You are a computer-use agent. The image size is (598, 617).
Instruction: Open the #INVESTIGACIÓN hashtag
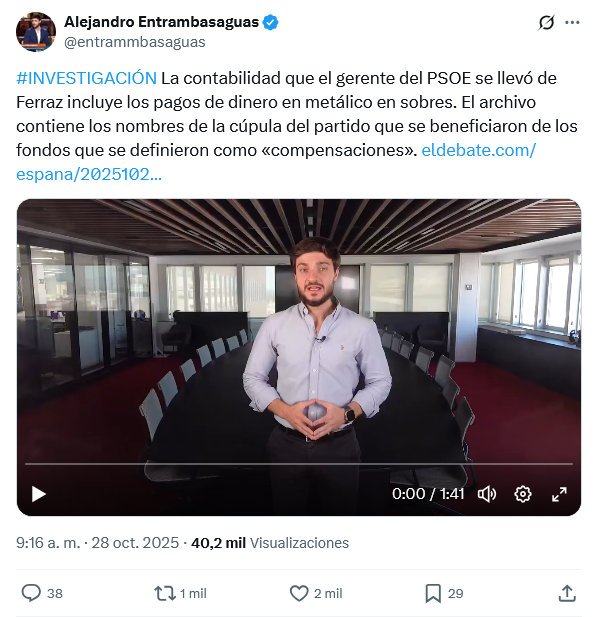[x=87, y=78]
